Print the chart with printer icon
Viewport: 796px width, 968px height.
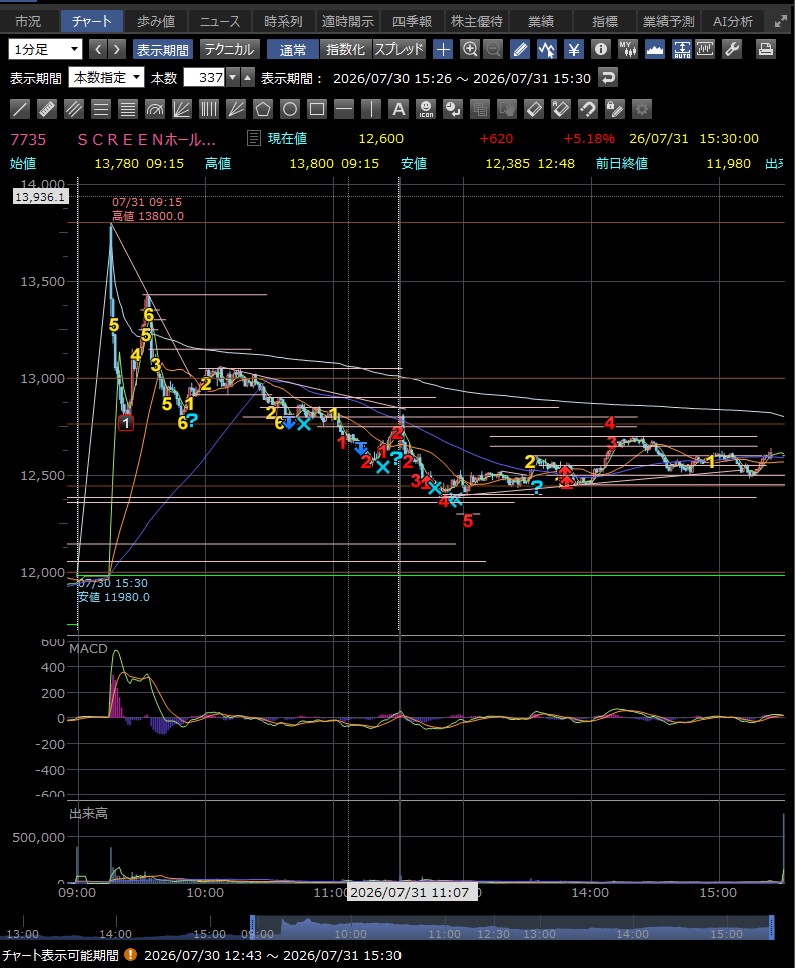click(x=766, y=49)
